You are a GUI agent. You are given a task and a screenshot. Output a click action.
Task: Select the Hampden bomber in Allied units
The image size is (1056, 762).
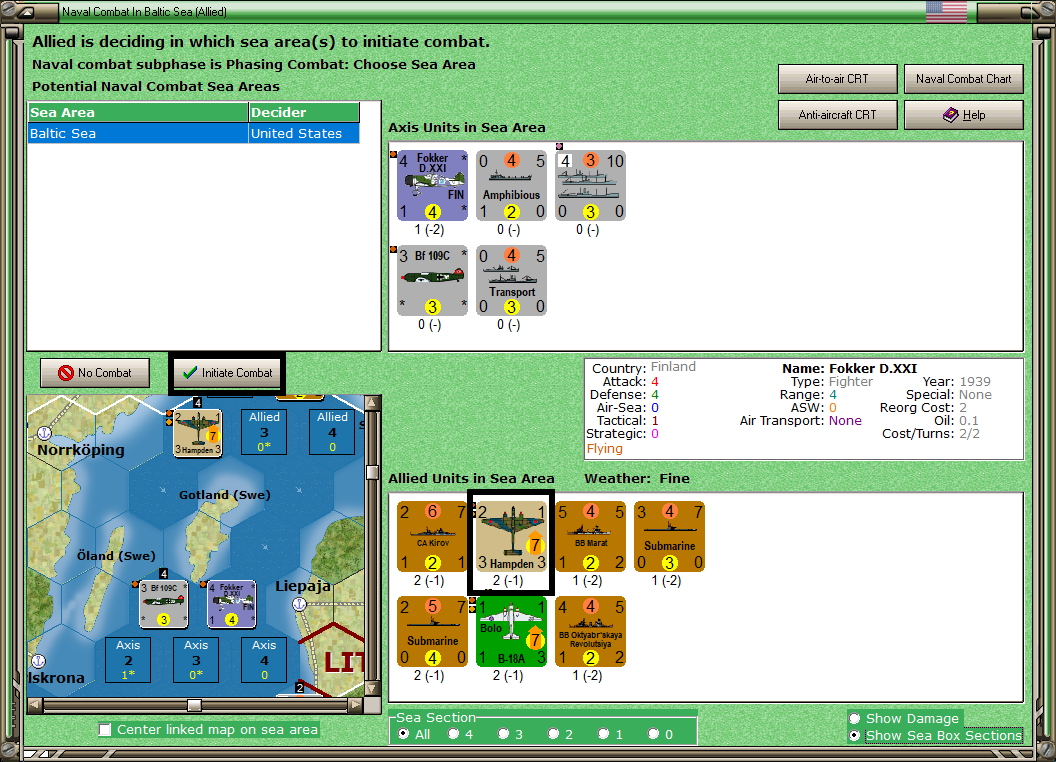coord(511,536)
